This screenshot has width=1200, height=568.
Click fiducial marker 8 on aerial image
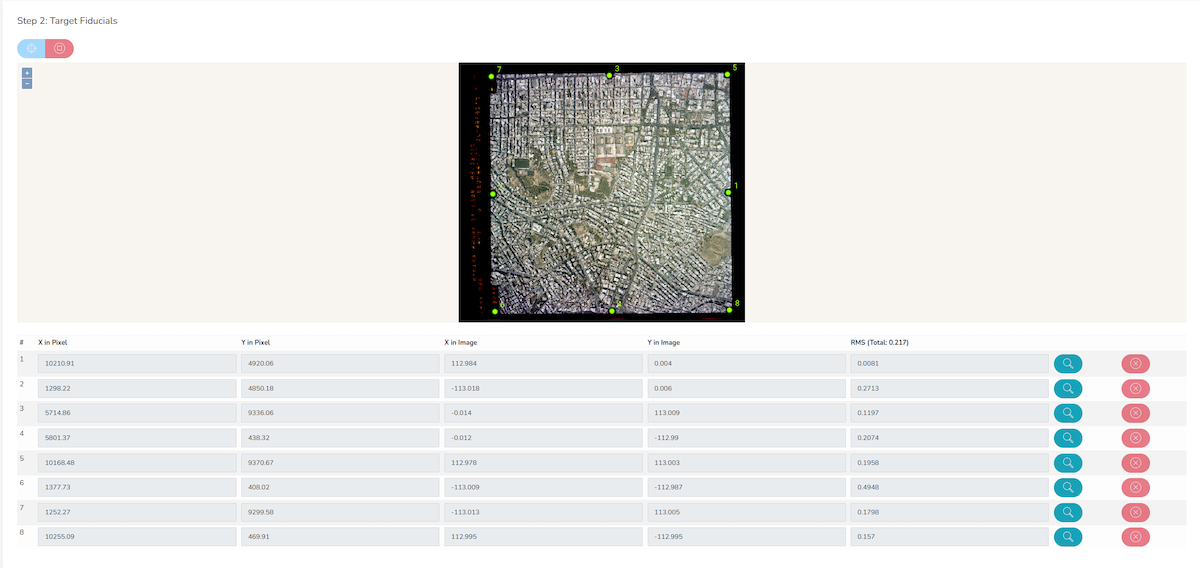coord(730,310)
